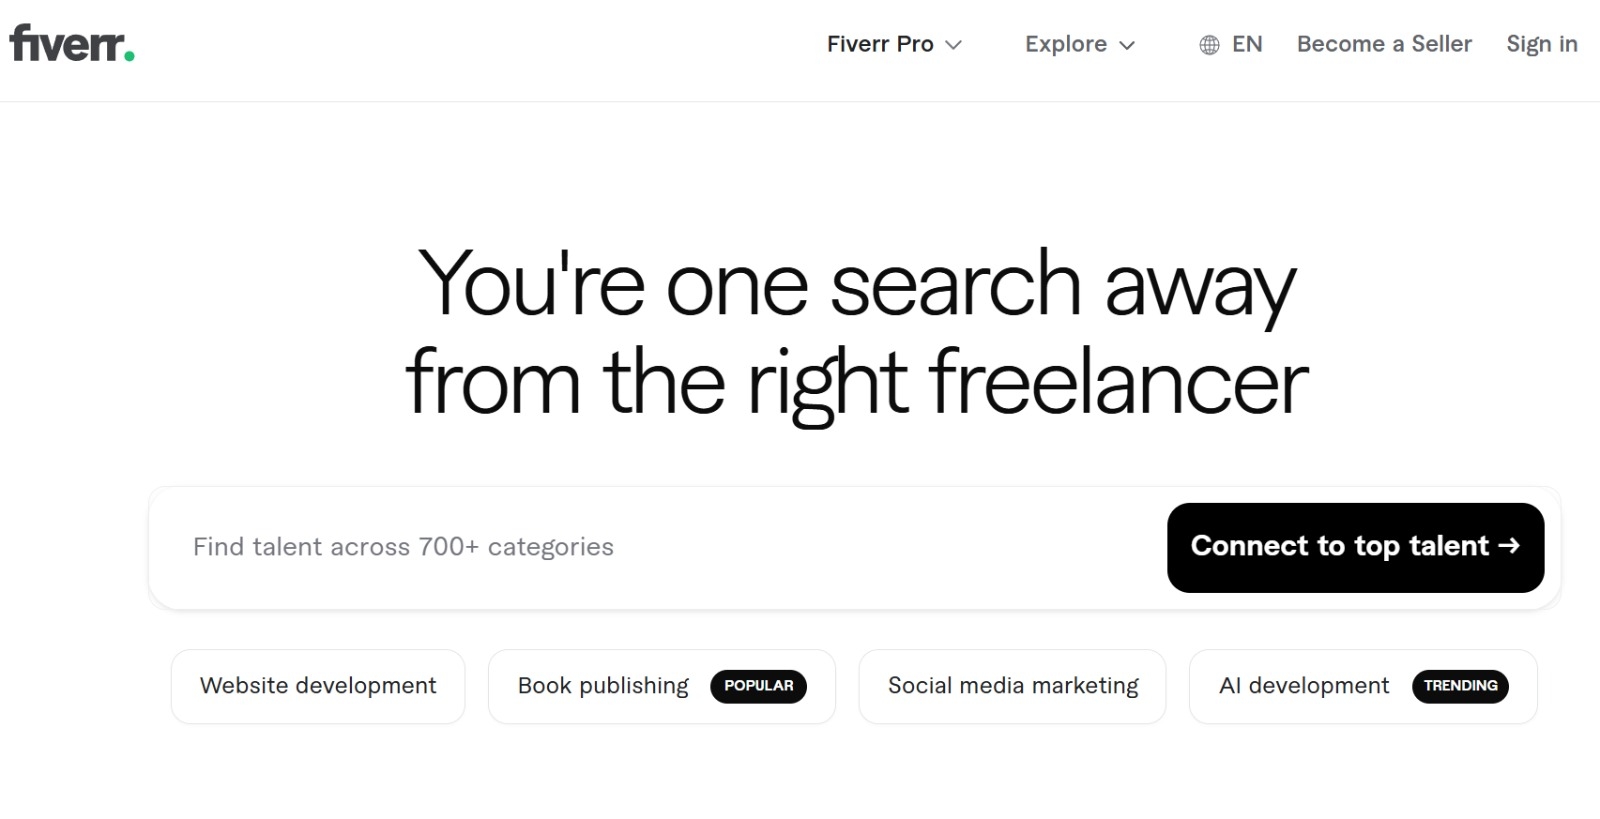
Task: Select Explore in the navigation bar
Action: tap(1065, 44)
